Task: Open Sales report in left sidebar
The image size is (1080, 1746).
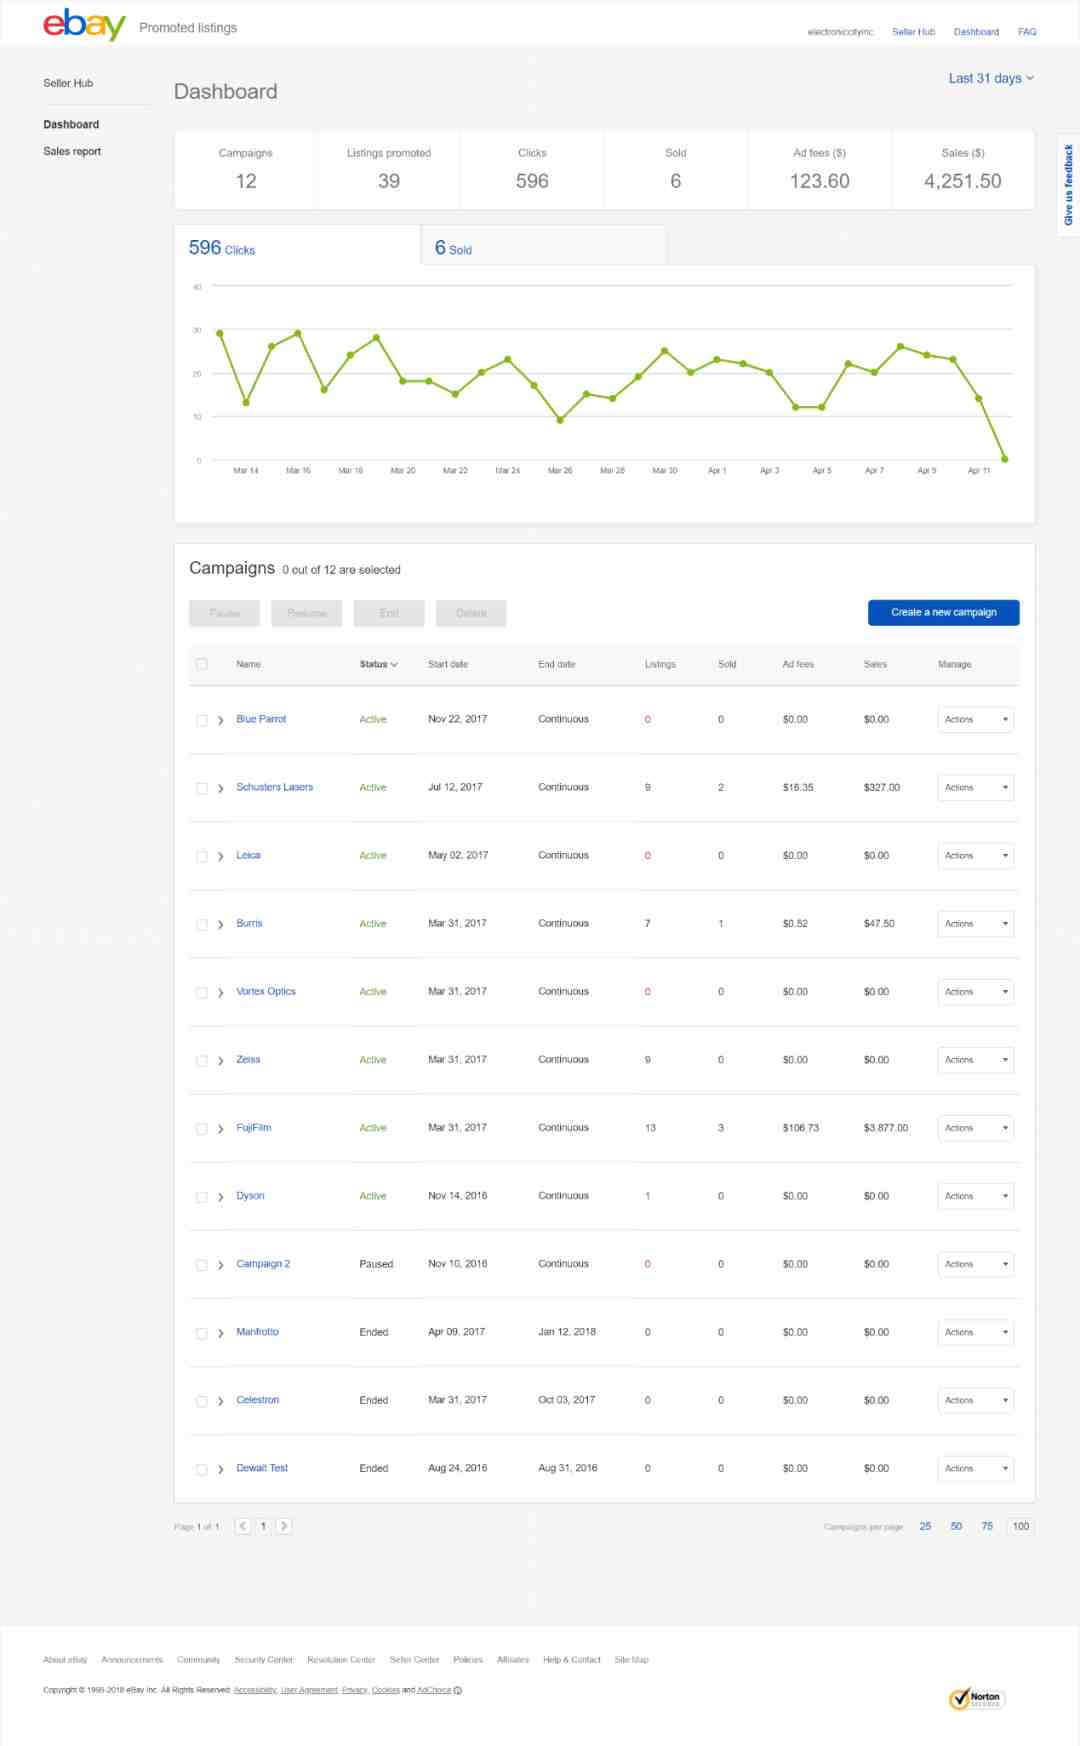Action: tap(72, 151)
